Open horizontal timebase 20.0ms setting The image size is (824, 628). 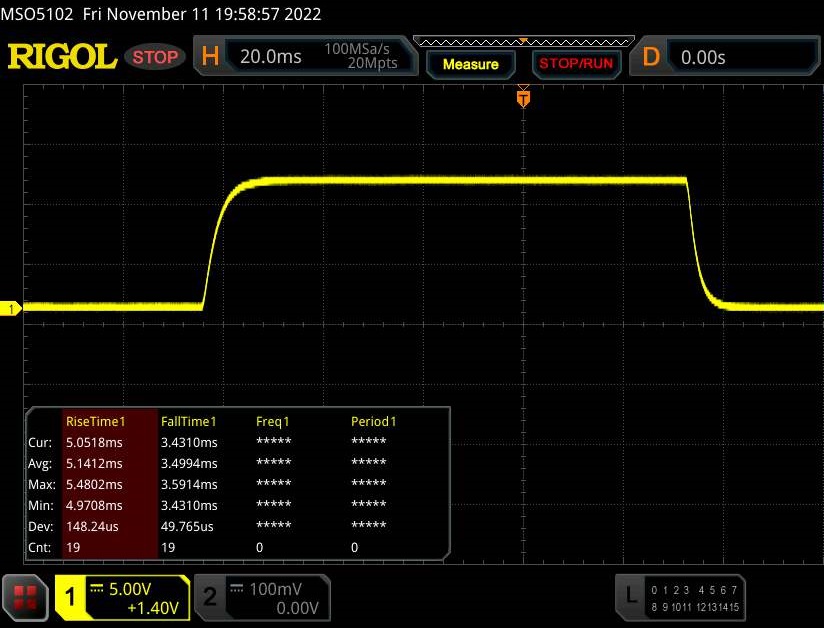(x=271, y=57)
